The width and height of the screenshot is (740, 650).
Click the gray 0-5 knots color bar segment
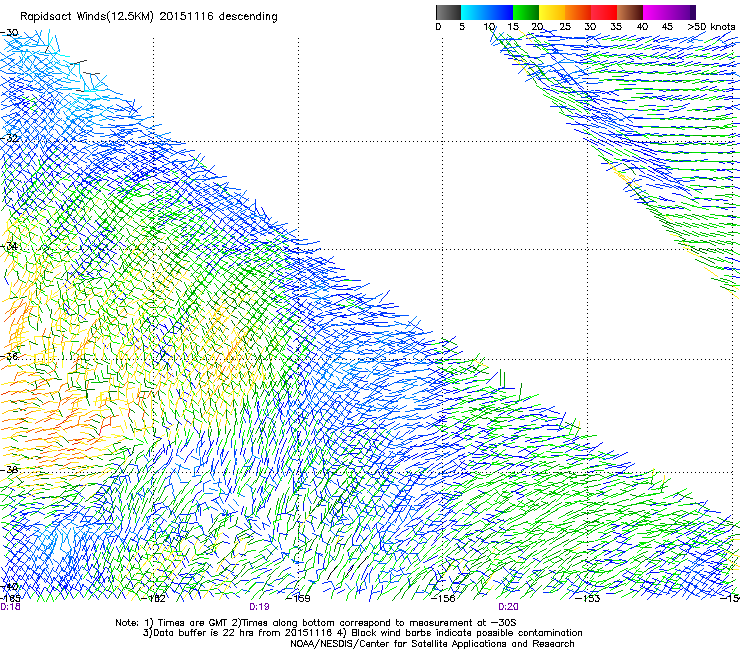tap(448, 12)
